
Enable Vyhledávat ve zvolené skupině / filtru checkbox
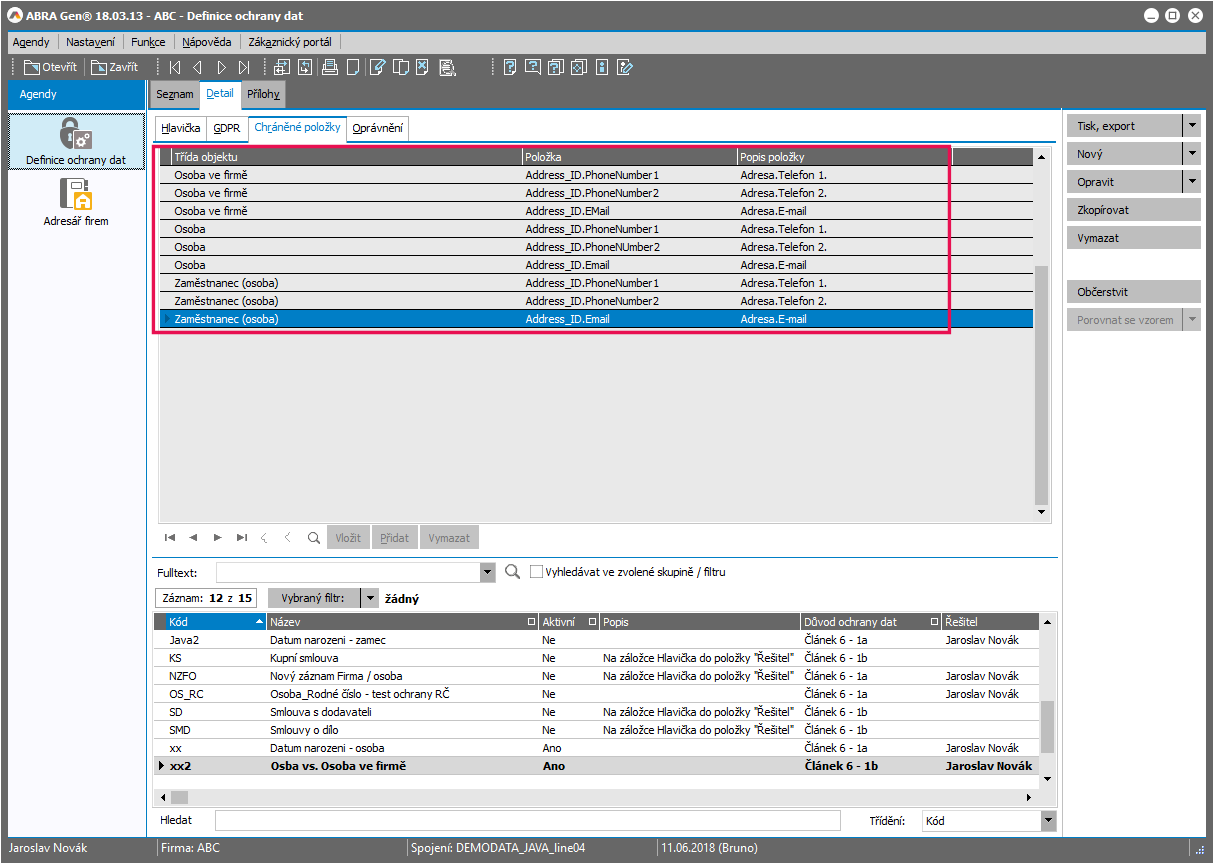537,572
